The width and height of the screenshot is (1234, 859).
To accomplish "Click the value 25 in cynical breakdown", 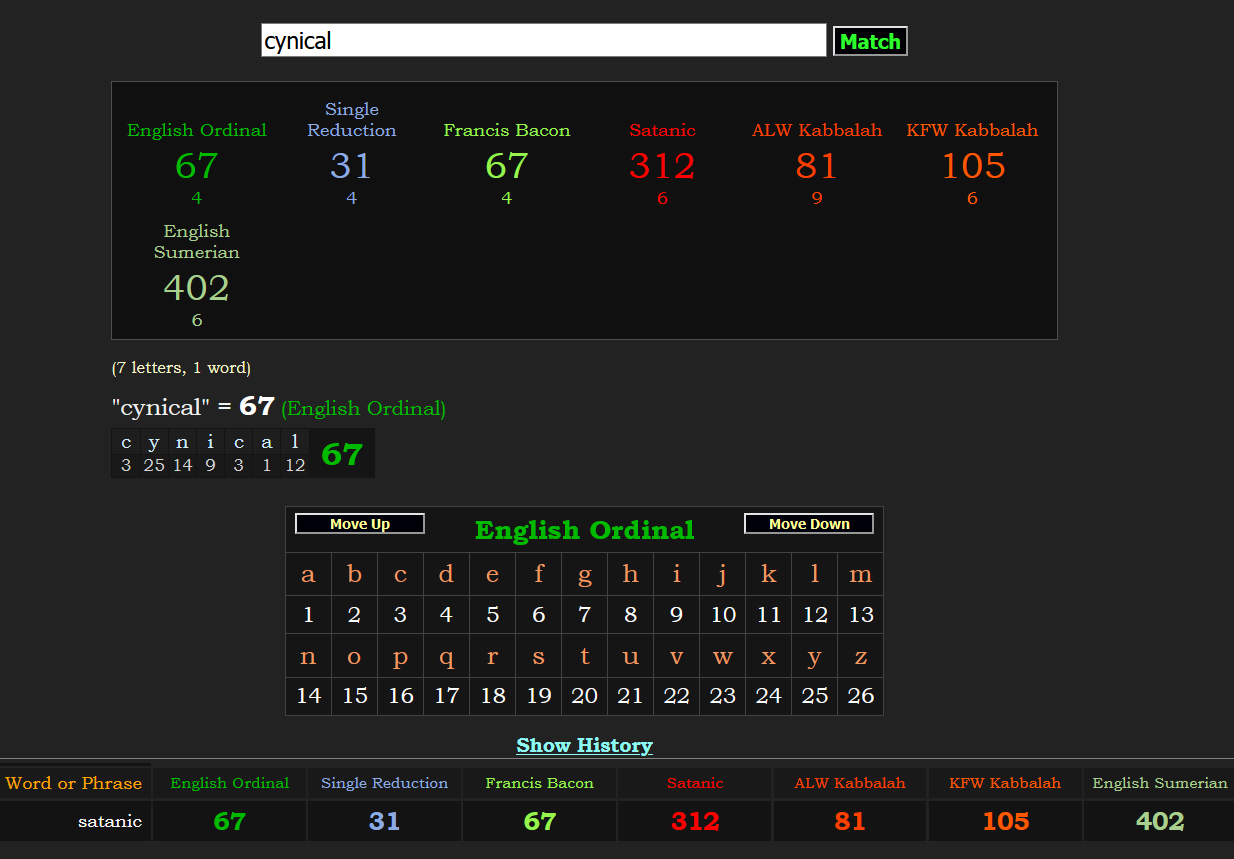I will [153, 465].
